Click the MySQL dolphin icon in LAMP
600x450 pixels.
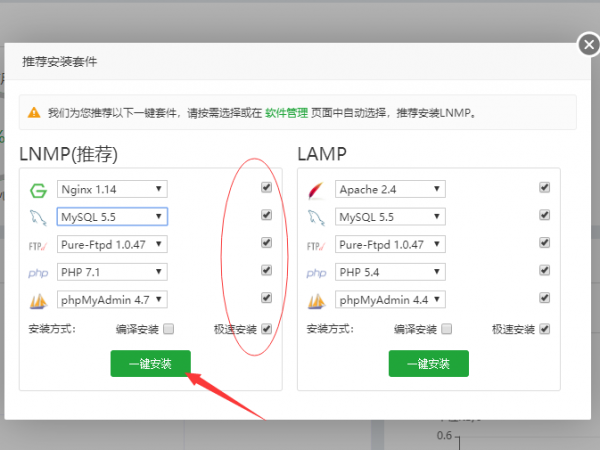(317, 217)
